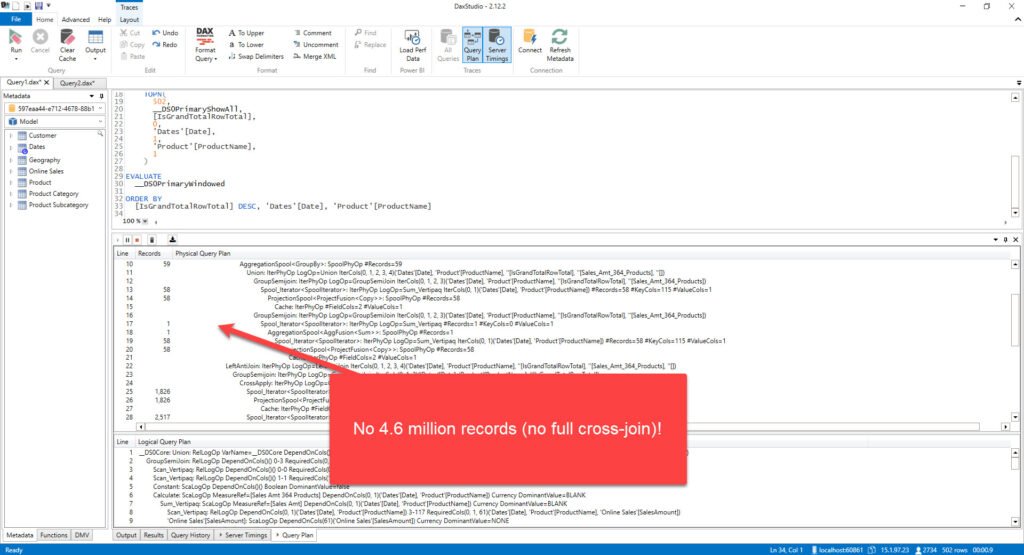The width and height of the screenshot is (1024, 555).
Task: Run the DAX query
Action: (16, 43)
